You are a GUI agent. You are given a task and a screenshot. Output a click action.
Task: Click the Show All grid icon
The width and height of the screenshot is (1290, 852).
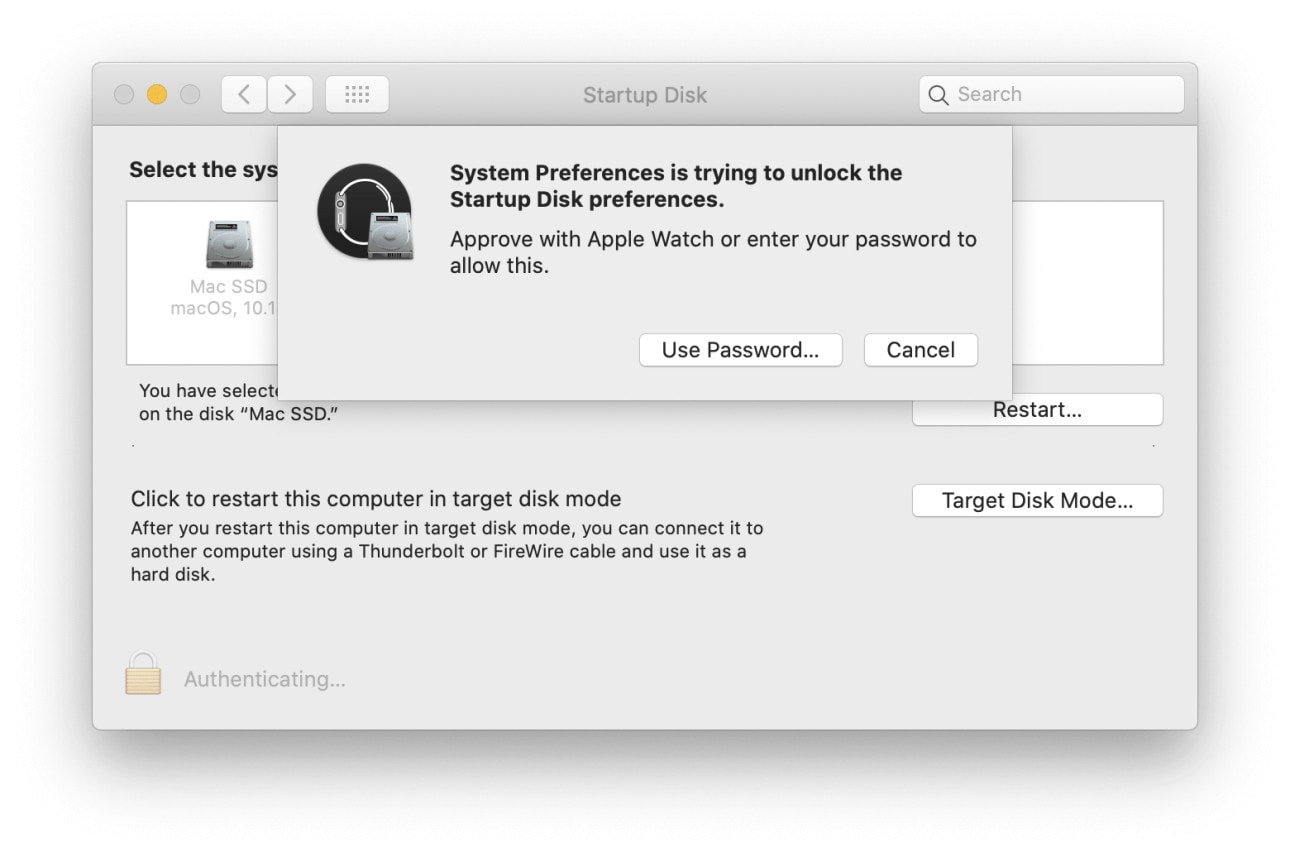coord(357,95)
